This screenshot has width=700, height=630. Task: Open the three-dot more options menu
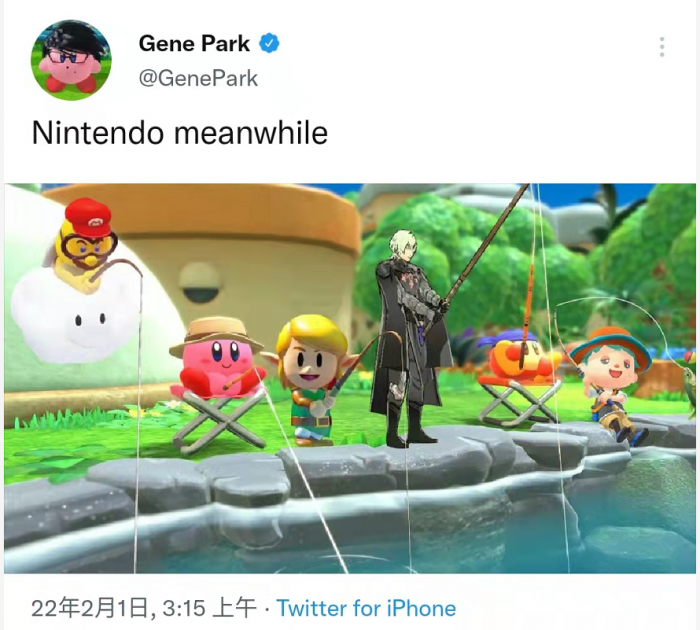(x=662, y=47)
